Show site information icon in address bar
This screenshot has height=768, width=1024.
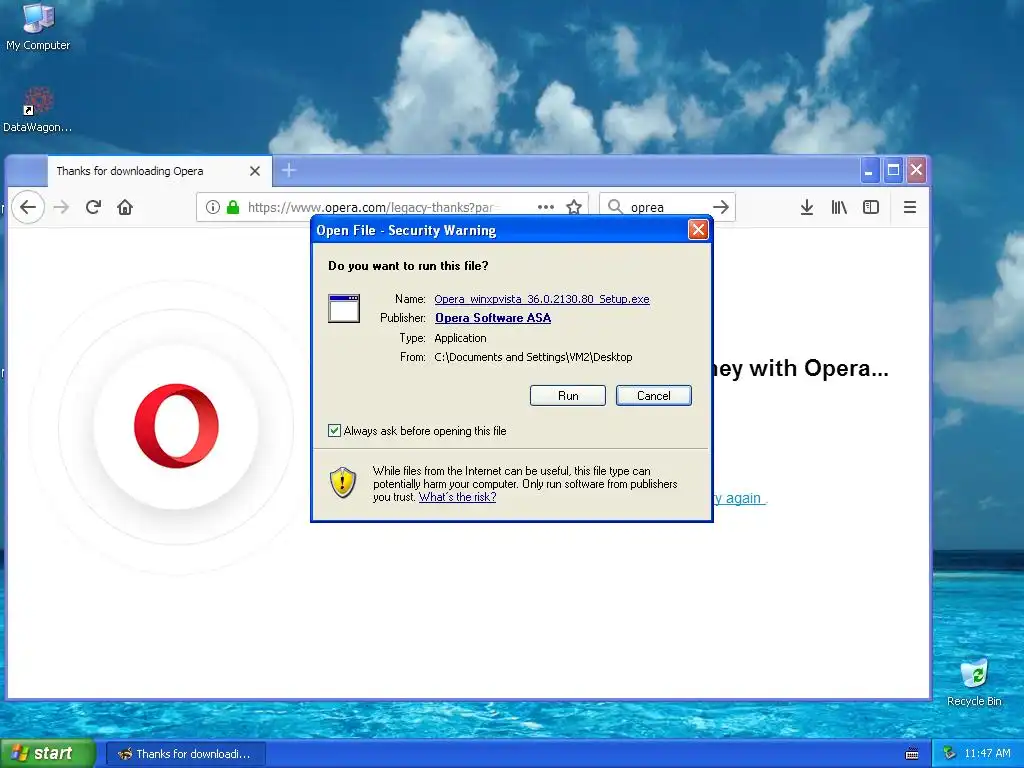tap(212, 207)
